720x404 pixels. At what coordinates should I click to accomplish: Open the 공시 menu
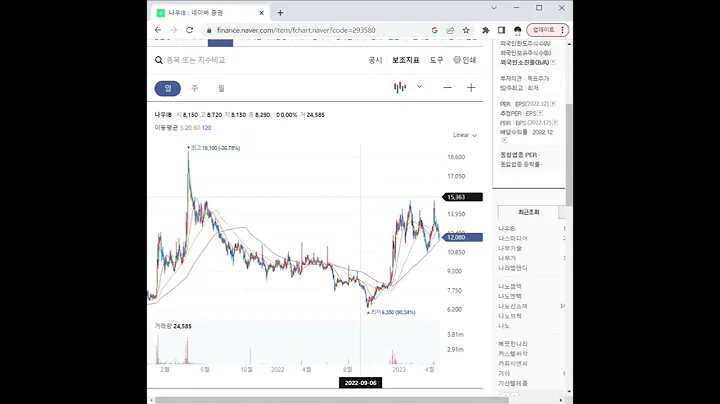point(375,60)
